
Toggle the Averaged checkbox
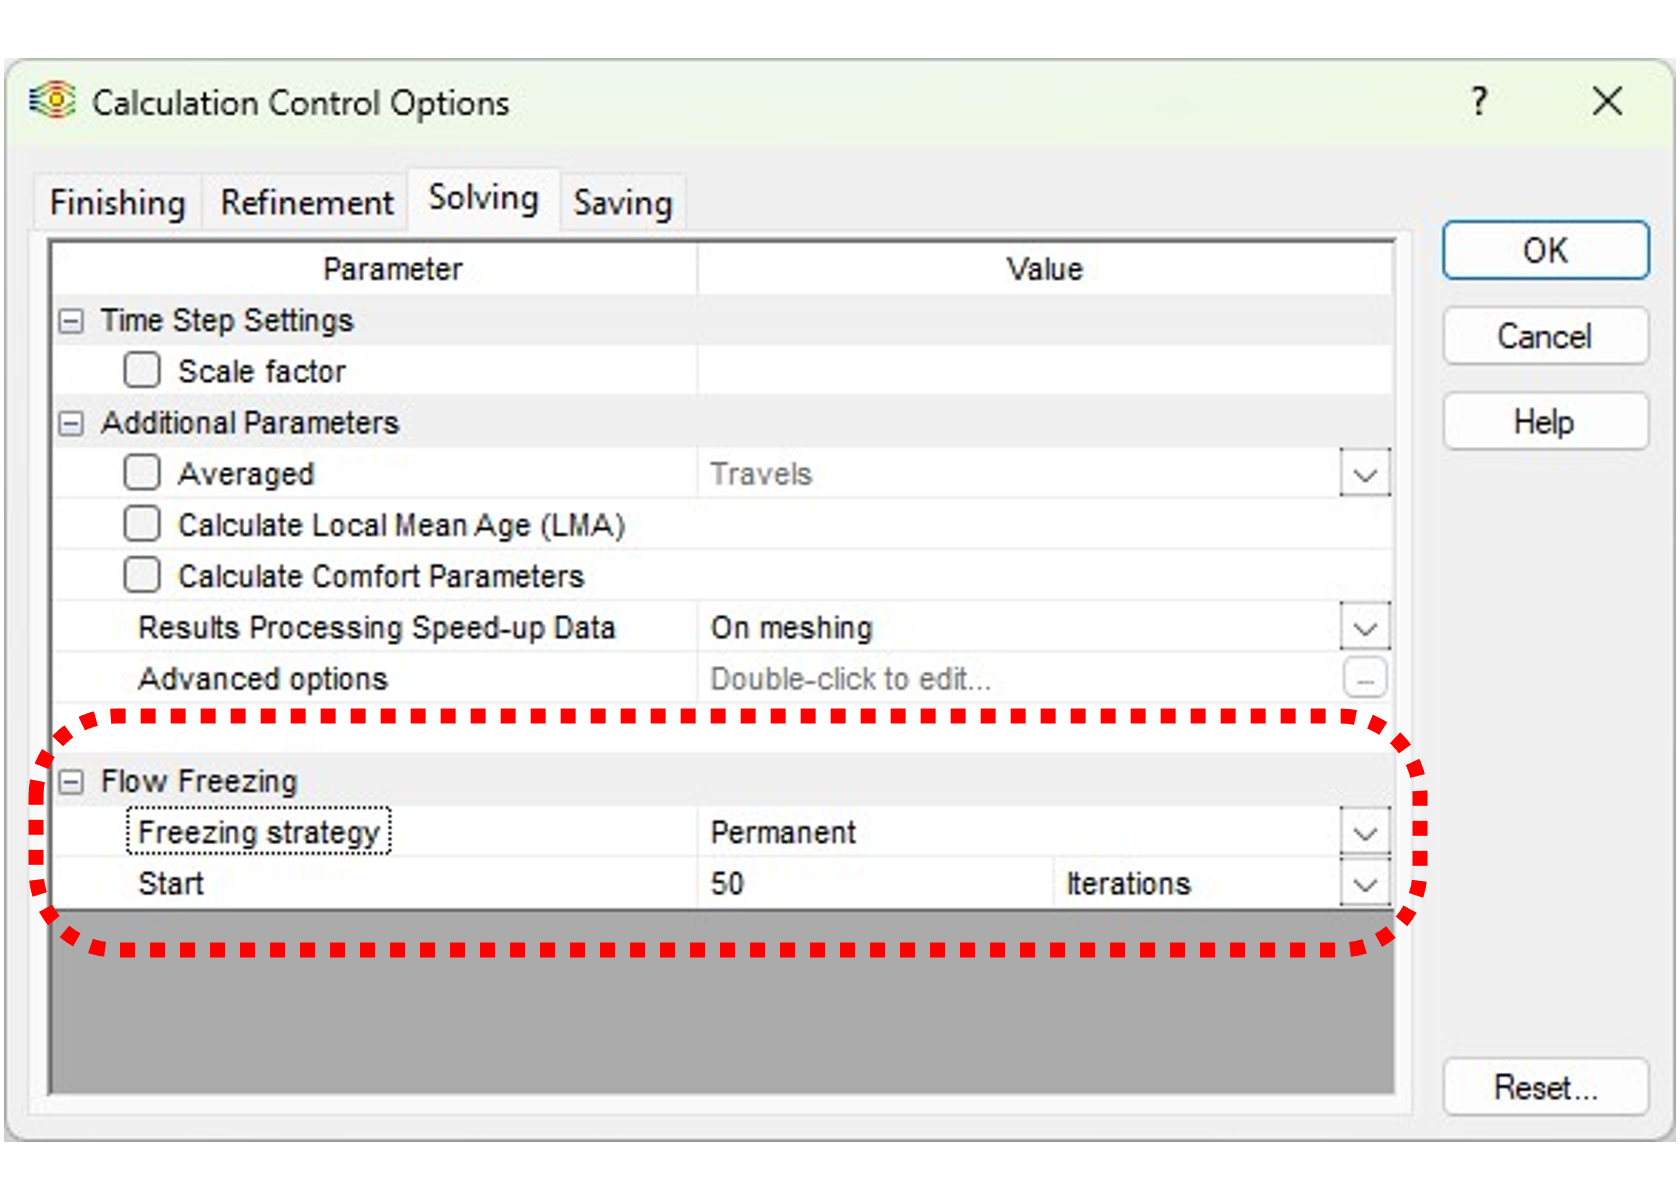tap(142, 472)
